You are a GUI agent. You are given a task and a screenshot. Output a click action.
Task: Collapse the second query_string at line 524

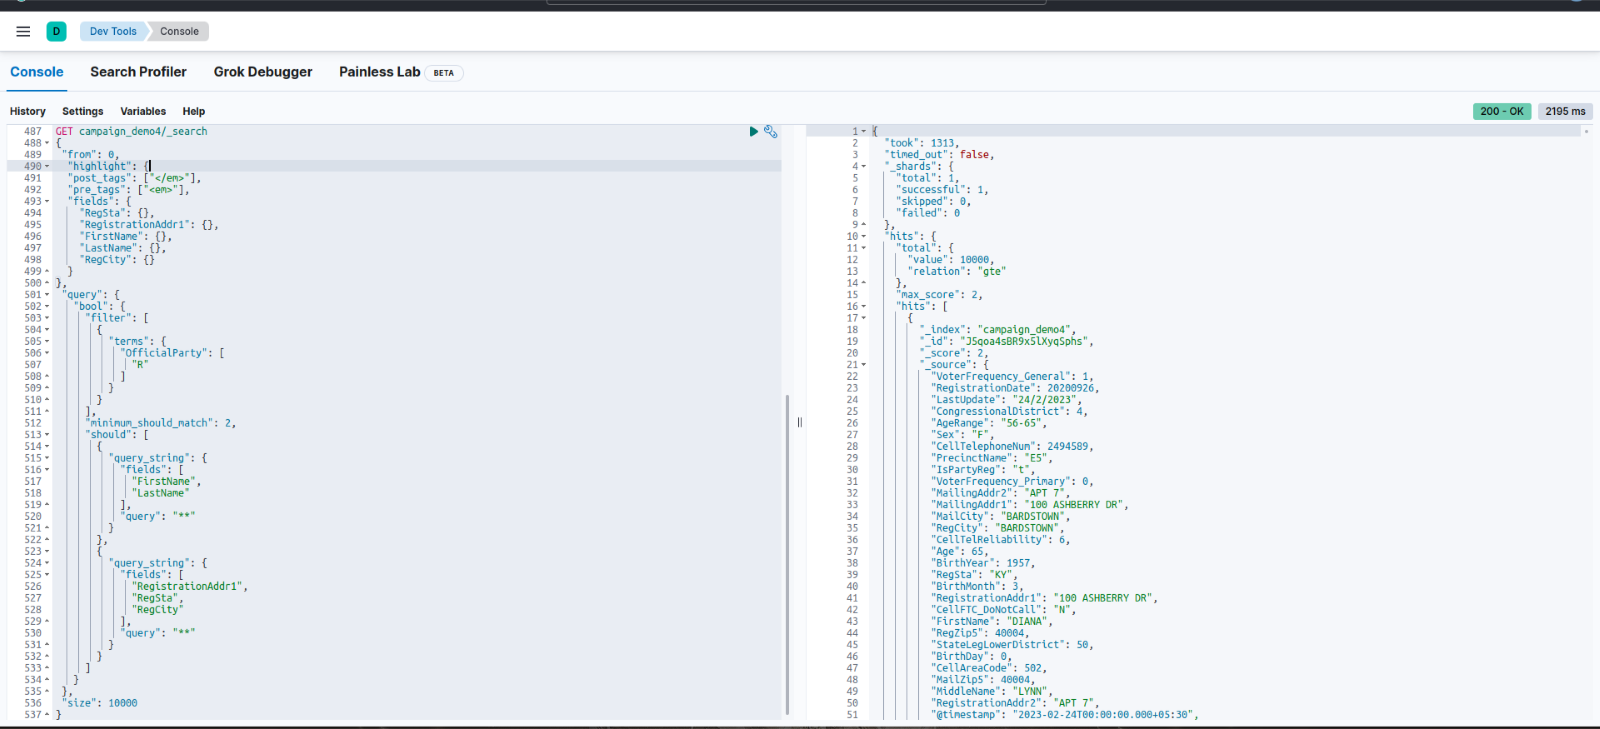click(x=47, y=563)
